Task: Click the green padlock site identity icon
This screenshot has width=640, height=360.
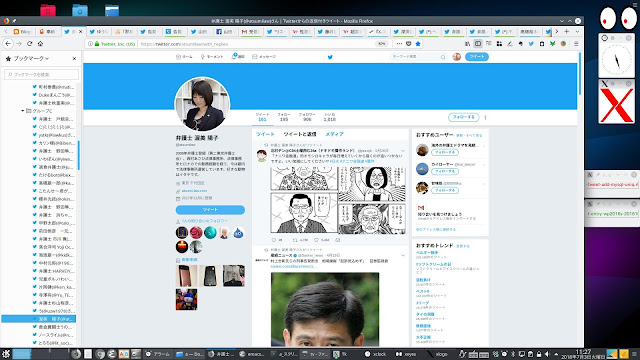Action: [97, 44]
